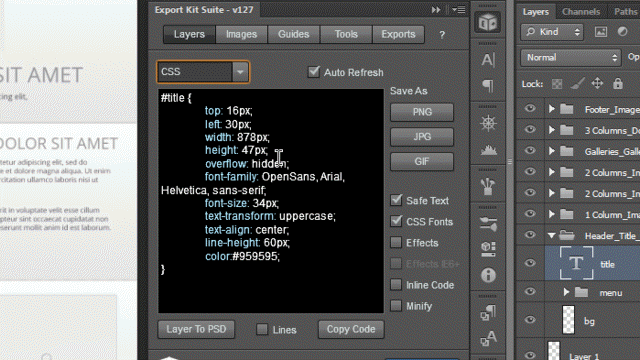Screen dimensions: 640x360
Task: Hide the title text layer
Action: (530, 263)
